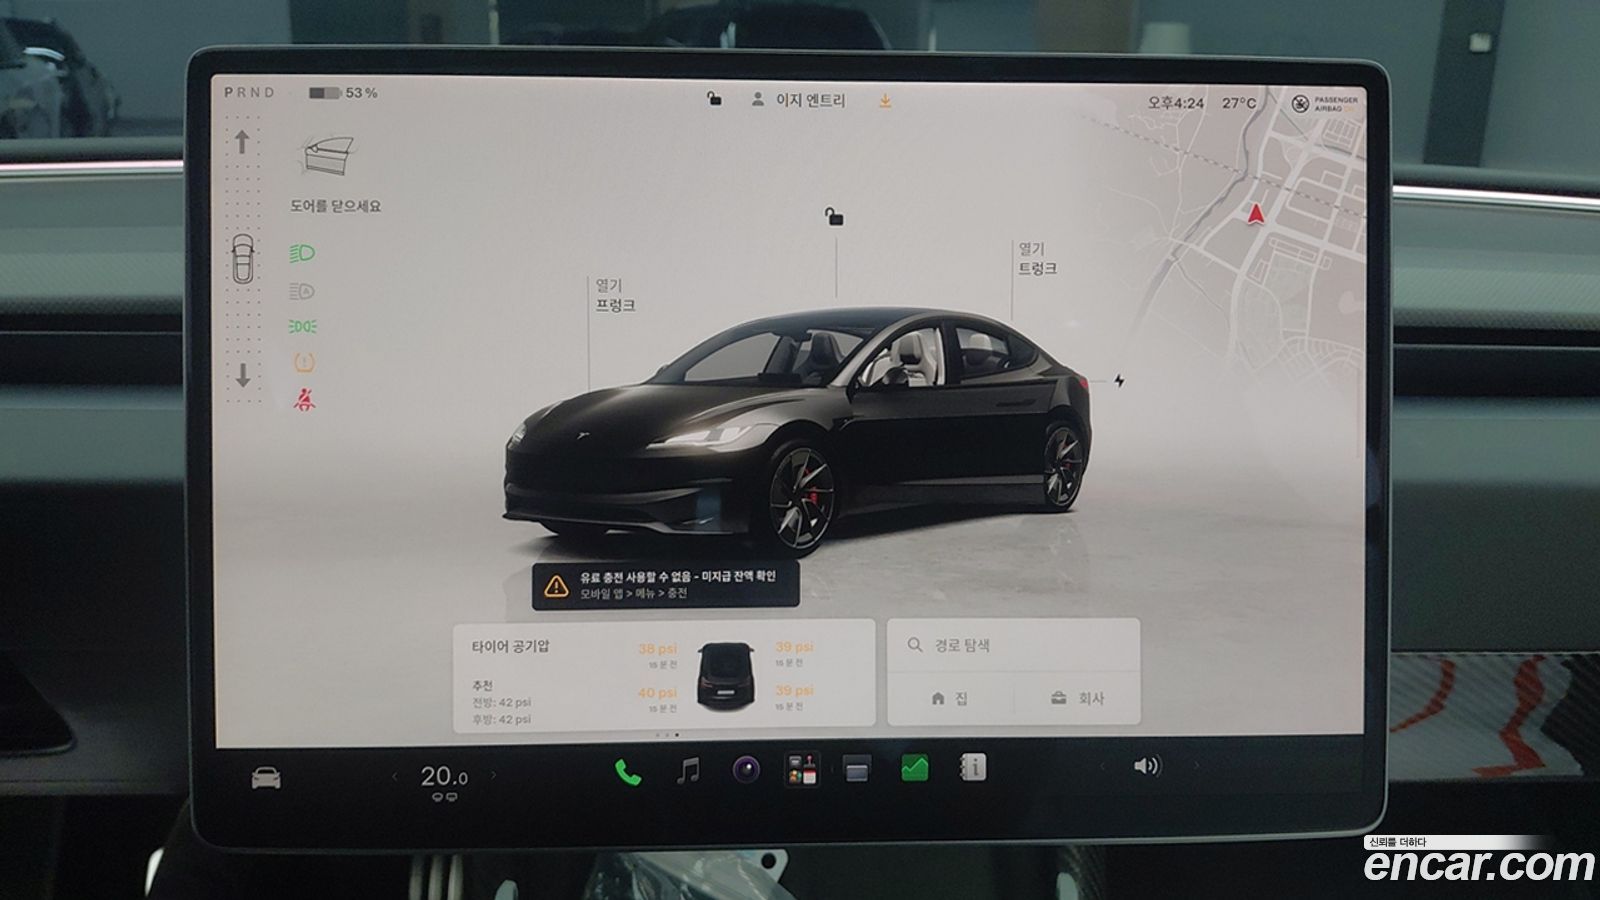Screen dimensions: 1600x900
Task: Open the trunk via 열기 트렁크
Action: click(x=1038, y=258)
